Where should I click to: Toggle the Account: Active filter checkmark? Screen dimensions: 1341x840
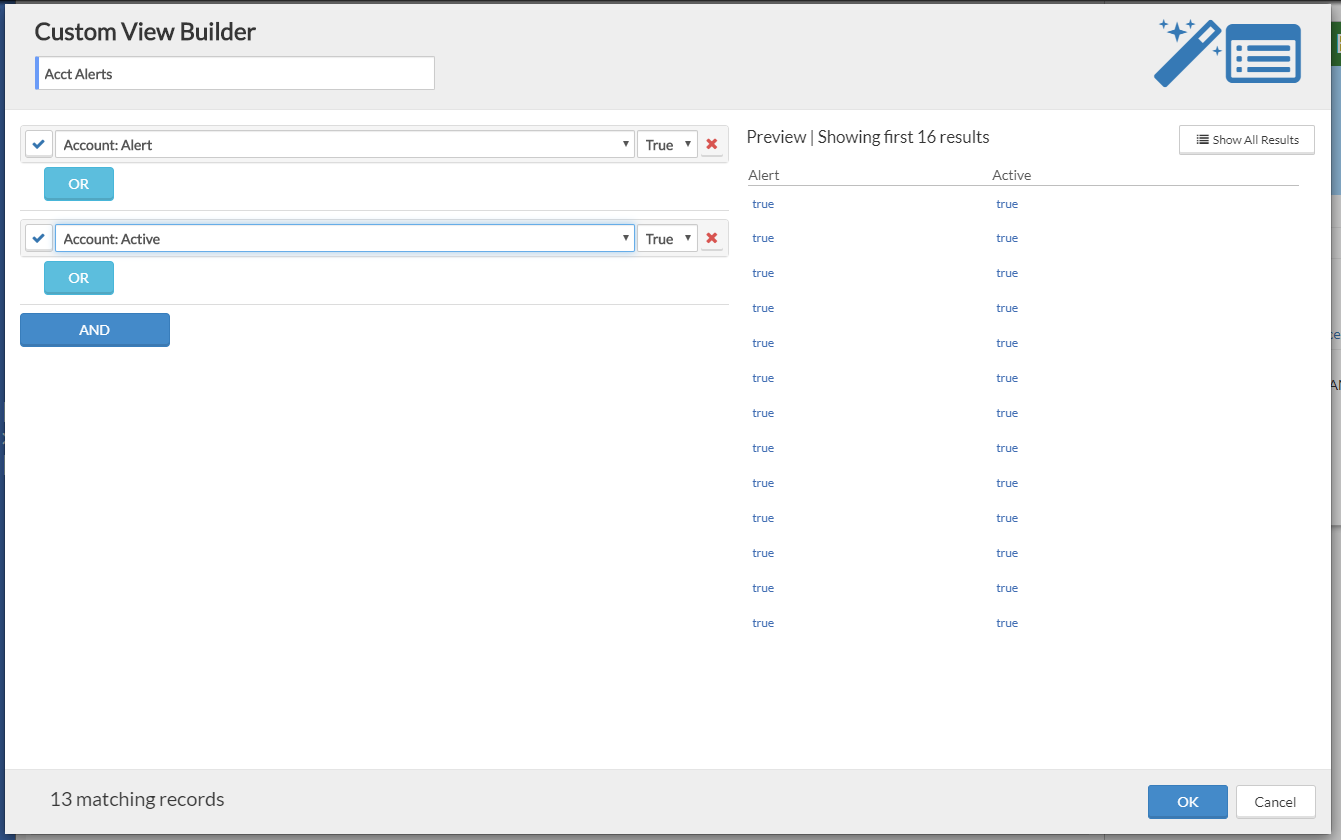click(x=39, y=239)
